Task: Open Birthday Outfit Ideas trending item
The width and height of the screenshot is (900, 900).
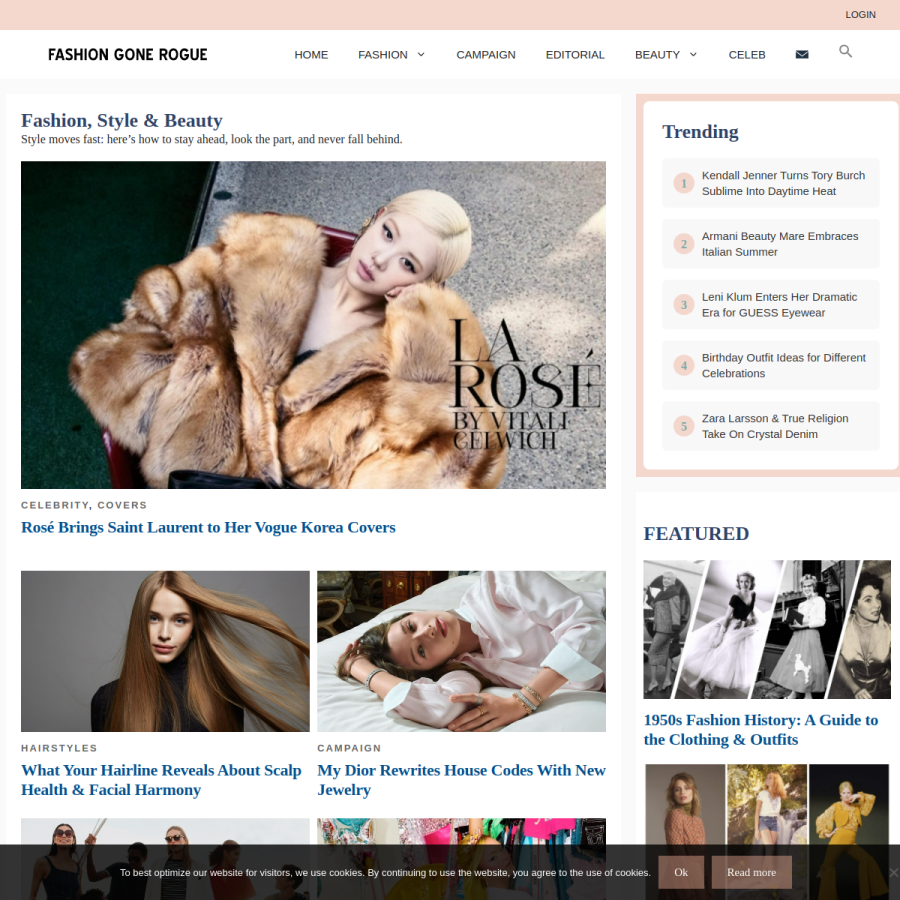Action: 770,366
